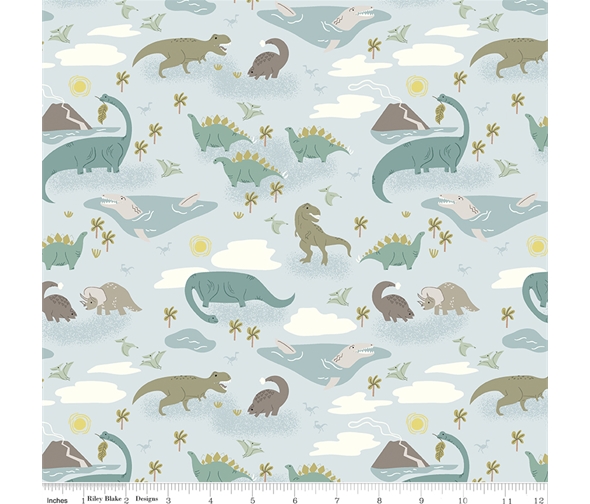This screenshot has height=504, width=590.
Task: Click the "Designs" text on the ruler
Action: pos(147,499)
